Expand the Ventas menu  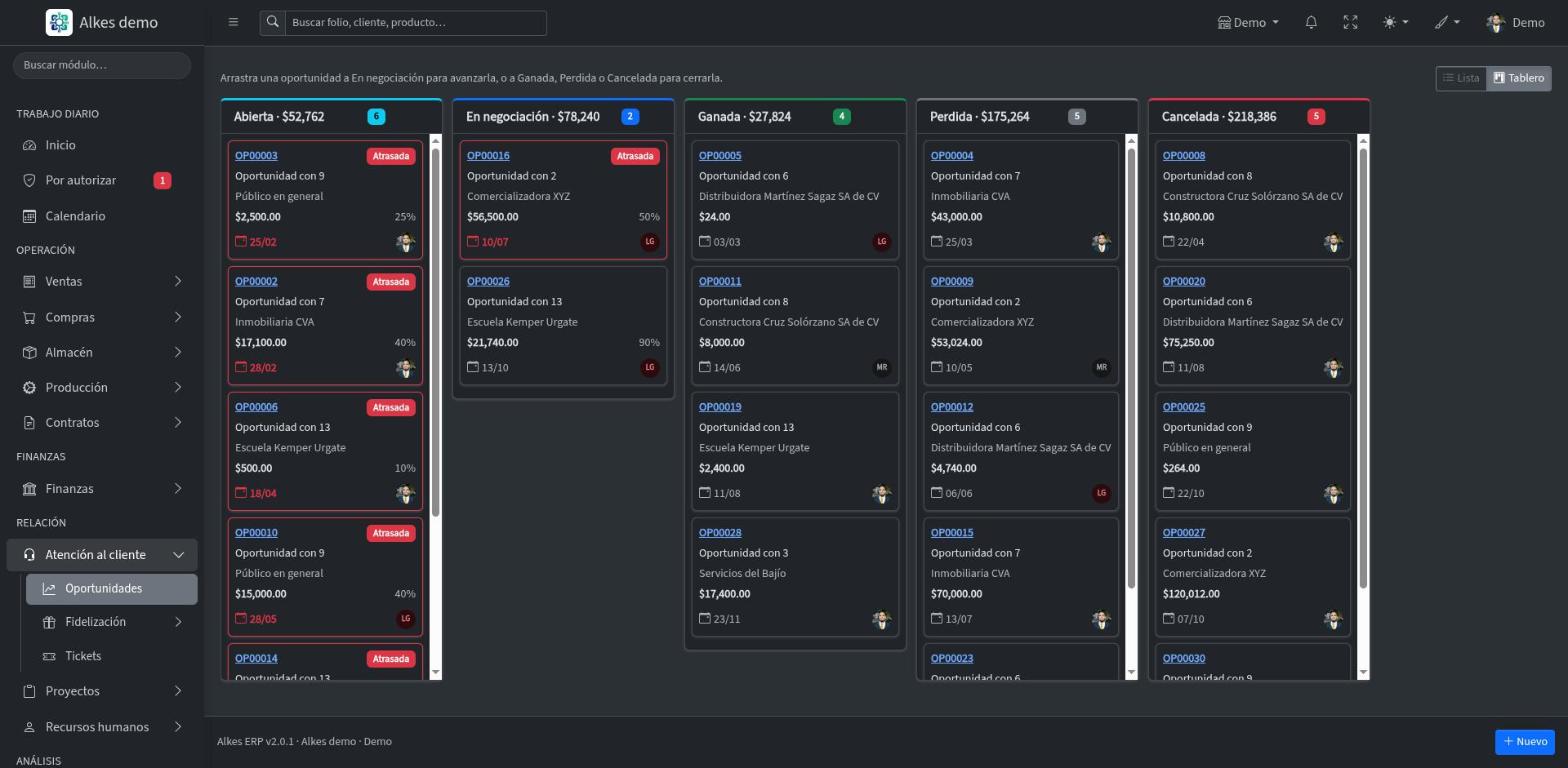pyautogui.click(x=102, y=281)
